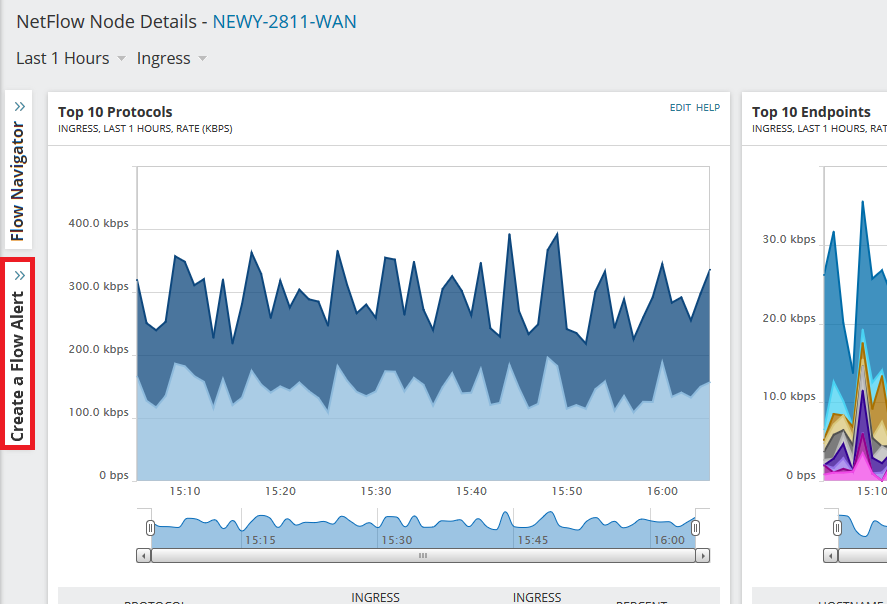Open the Last 1 Hours time period dropdown
This screenshot has height=604, width=887.
tap(70, 58)
